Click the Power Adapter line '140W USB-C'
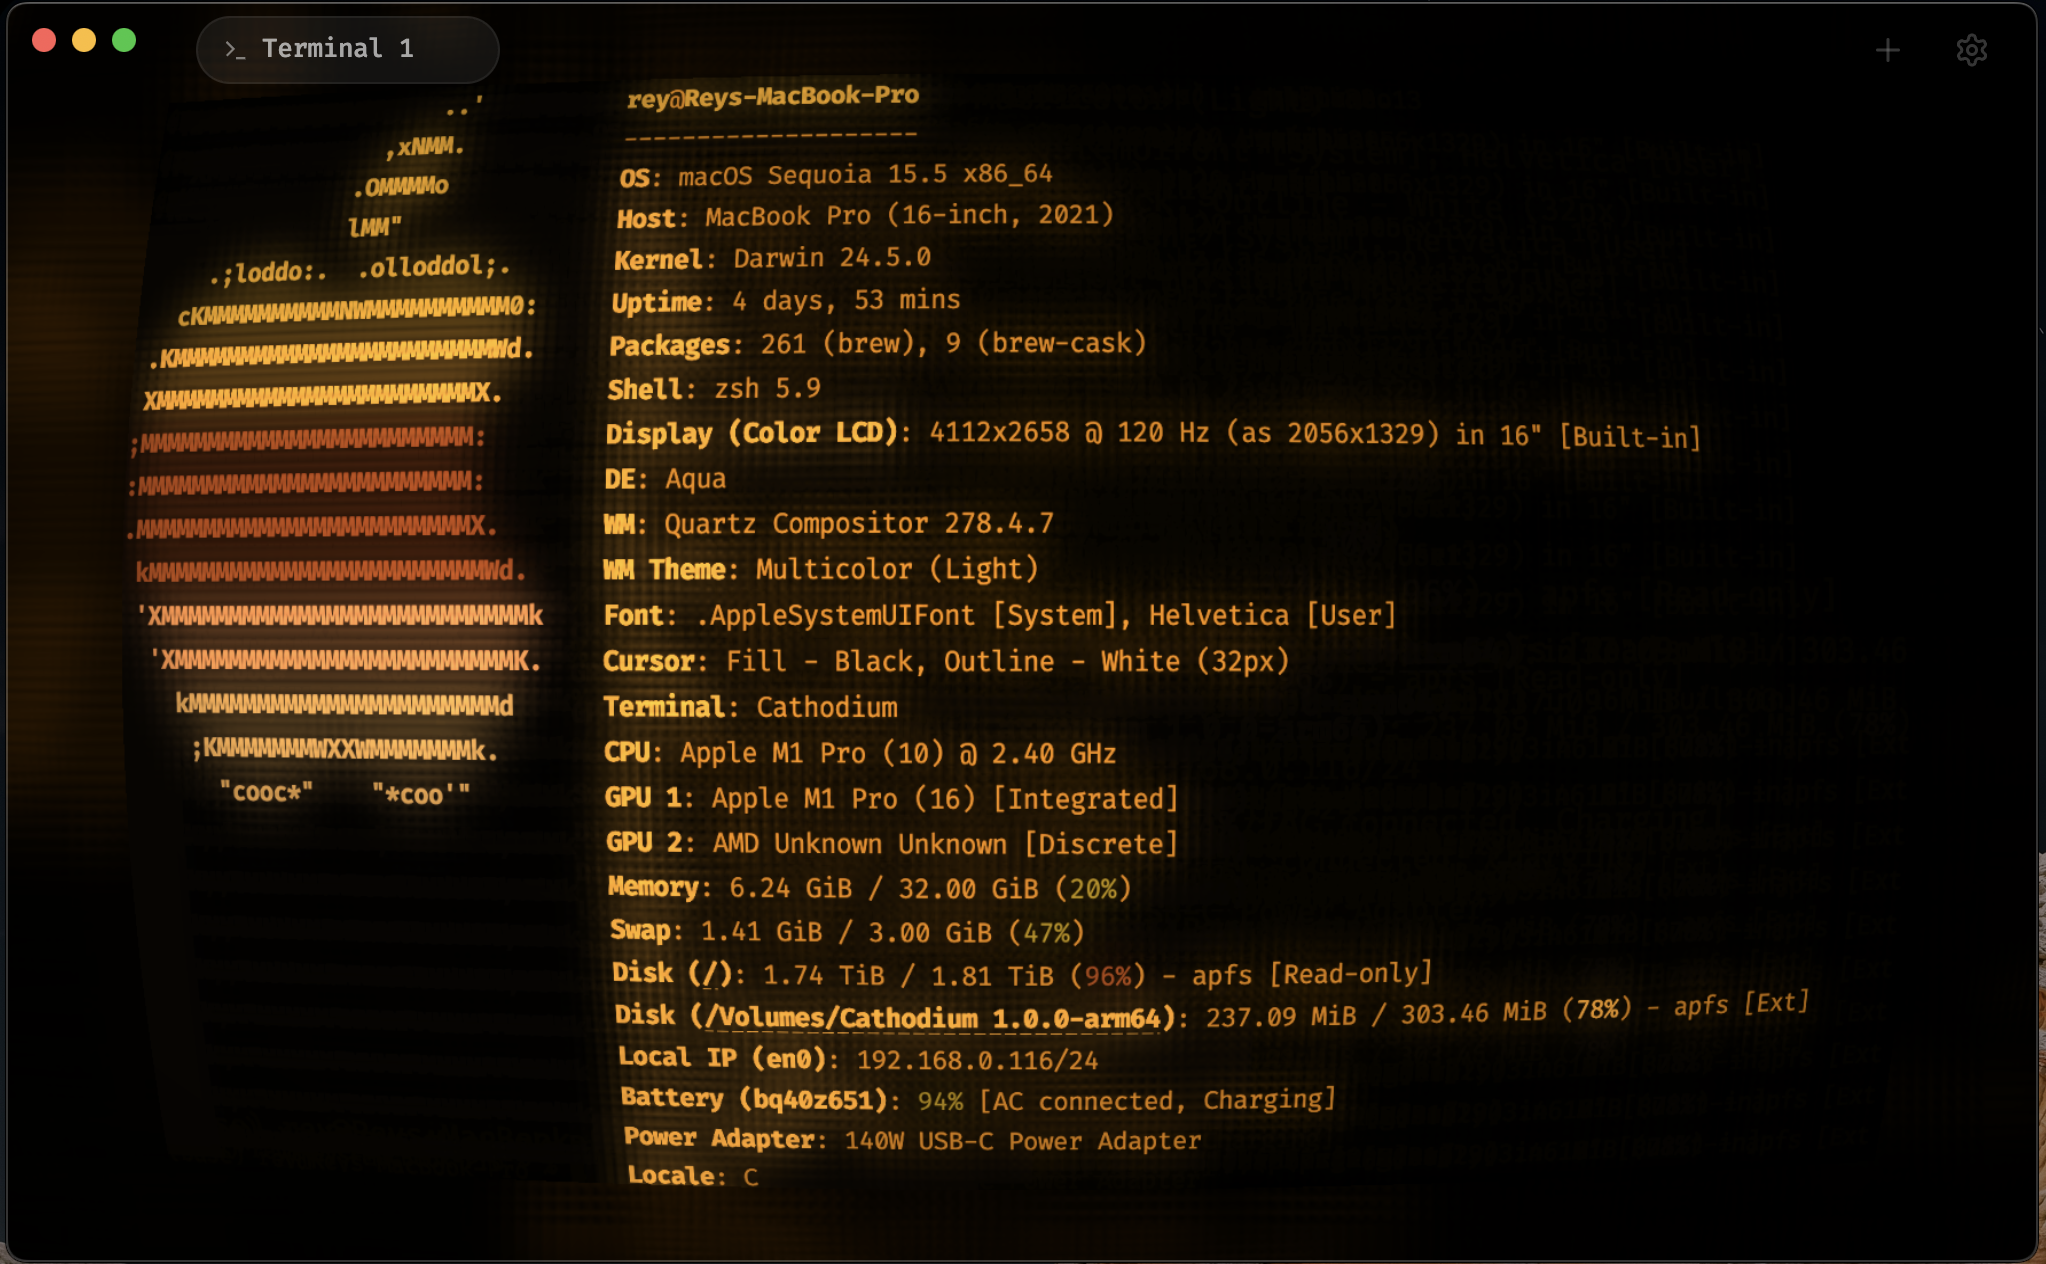 919,1141
